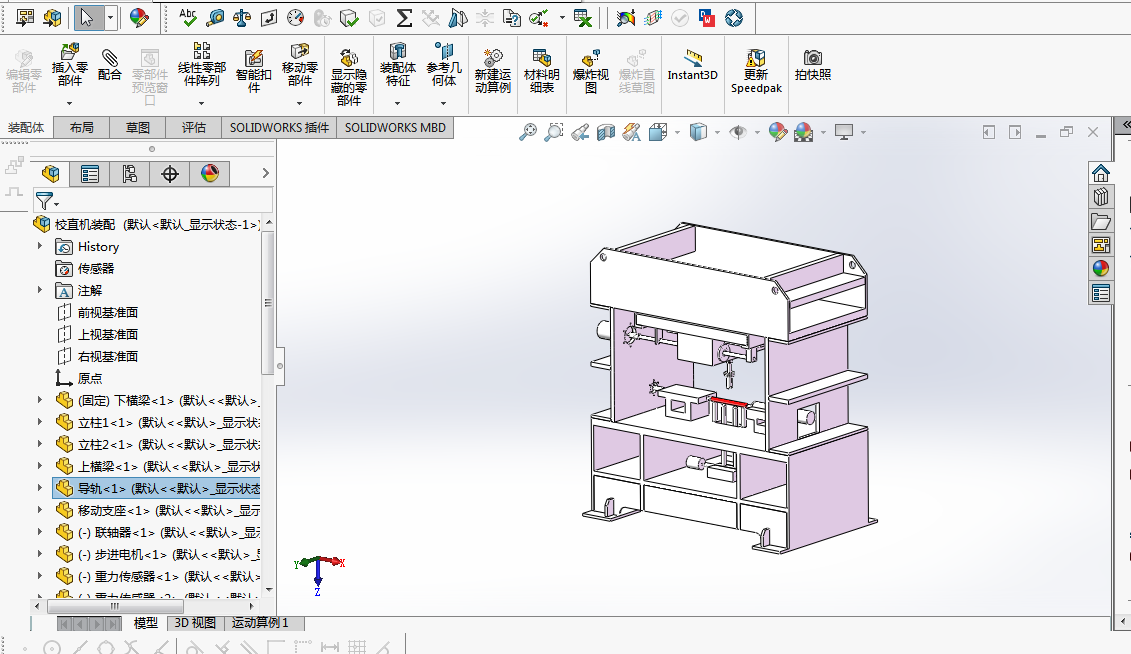Viewport: 1131px width, 654px height.
Task: Switch to the 3D 视图 bottom tab
Action: [x=195, y=623]
